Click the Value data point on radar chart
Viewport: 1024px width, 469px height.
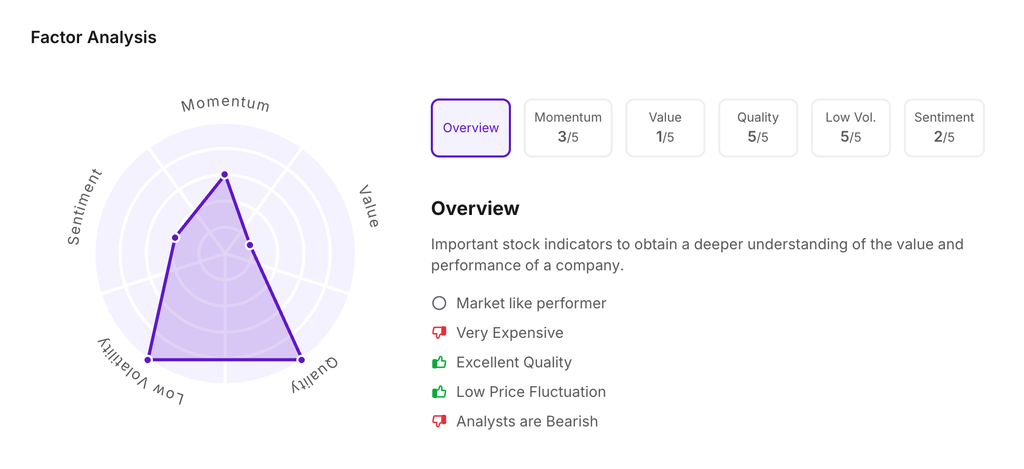(x=250, y=245)
